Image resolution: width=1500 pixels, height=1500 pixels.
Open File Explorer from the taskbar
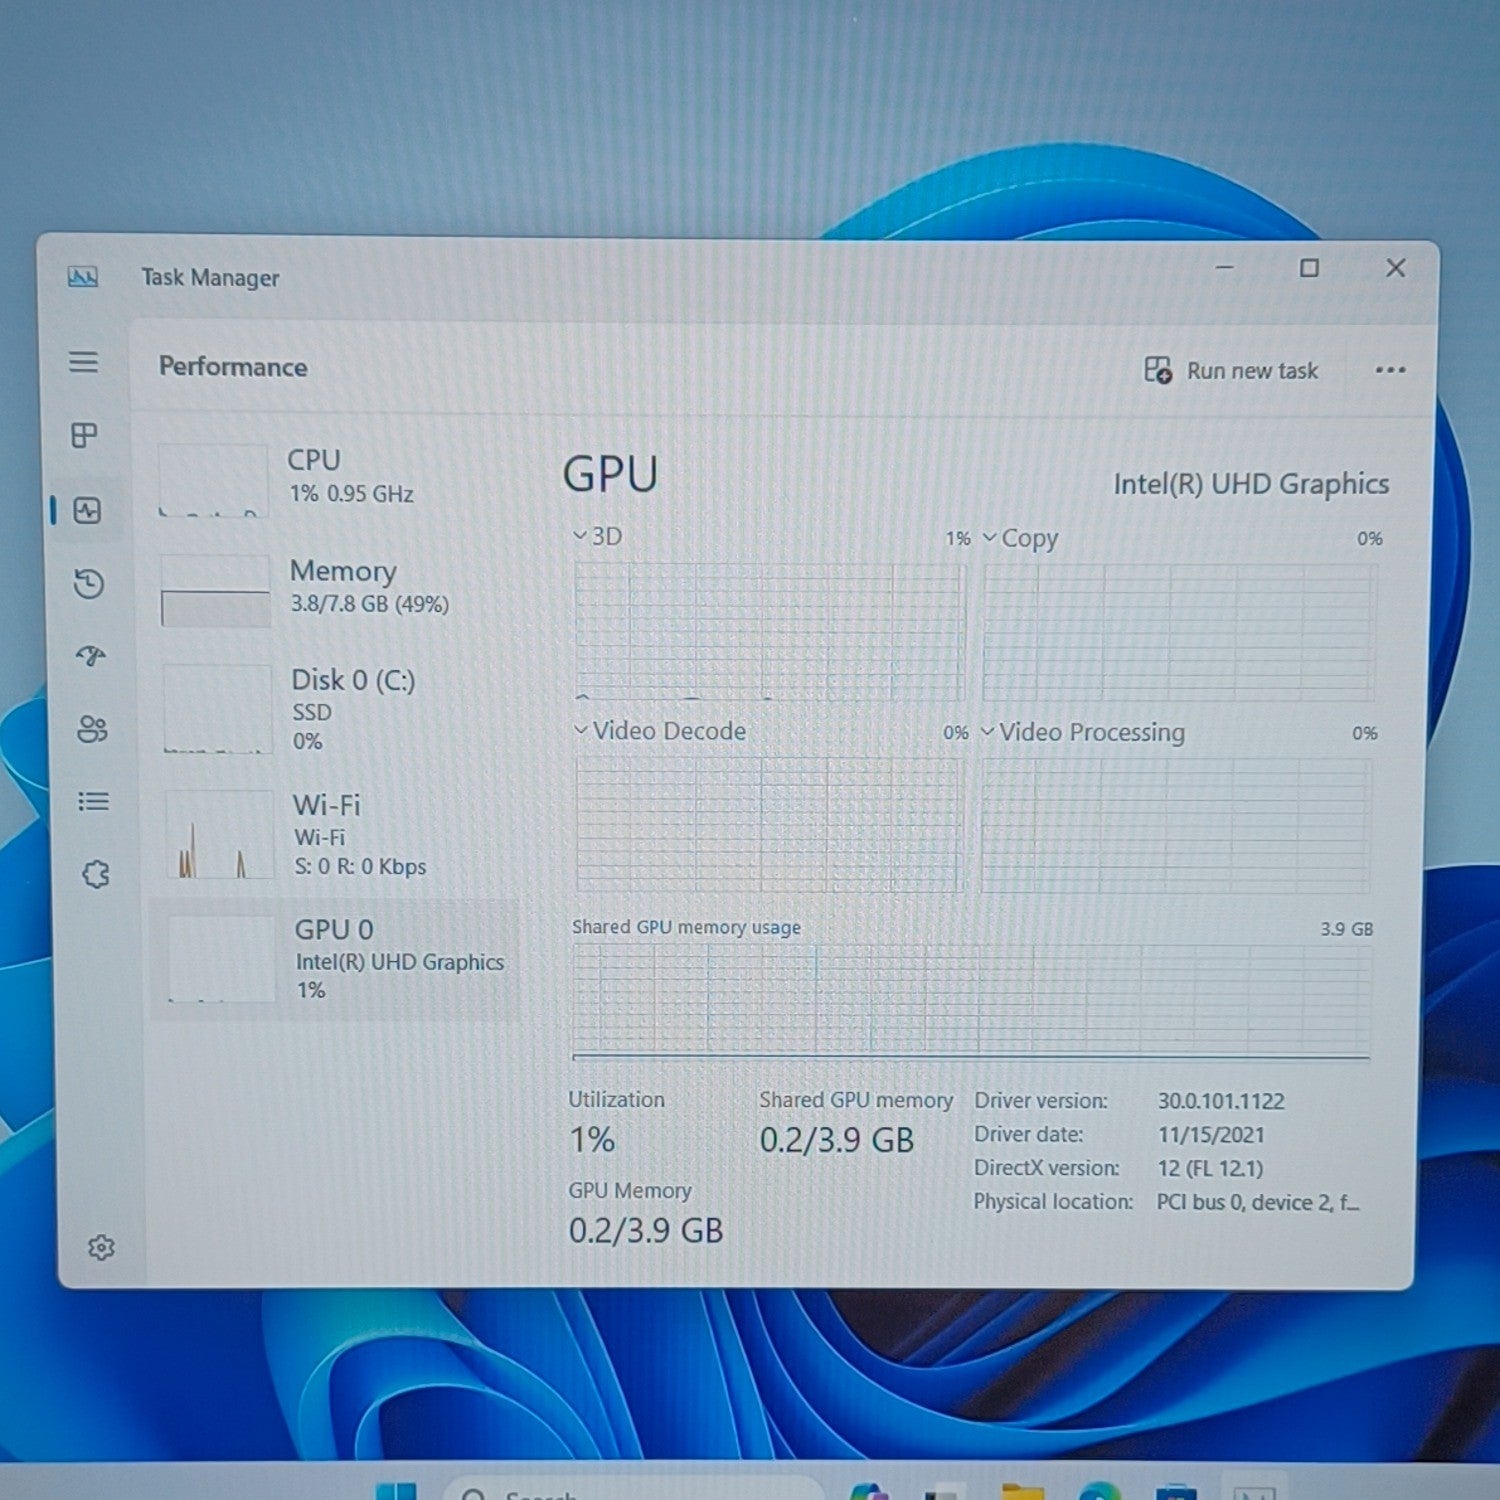(x=1022, y=1491)
